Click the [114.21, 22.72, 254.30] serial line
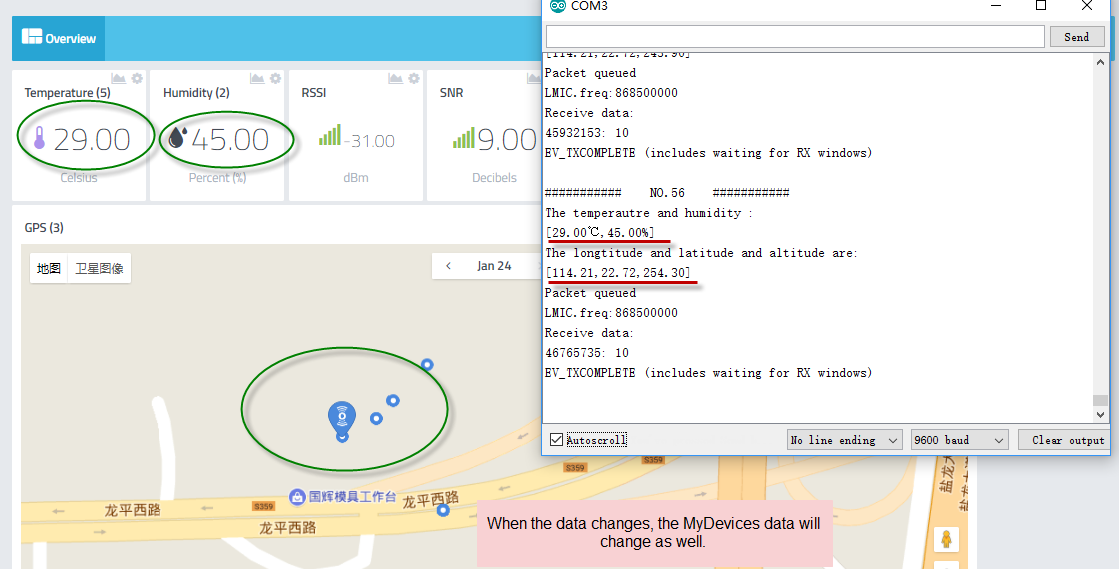1119x569 pixels. pyautogui.click(x=618, y=273)
